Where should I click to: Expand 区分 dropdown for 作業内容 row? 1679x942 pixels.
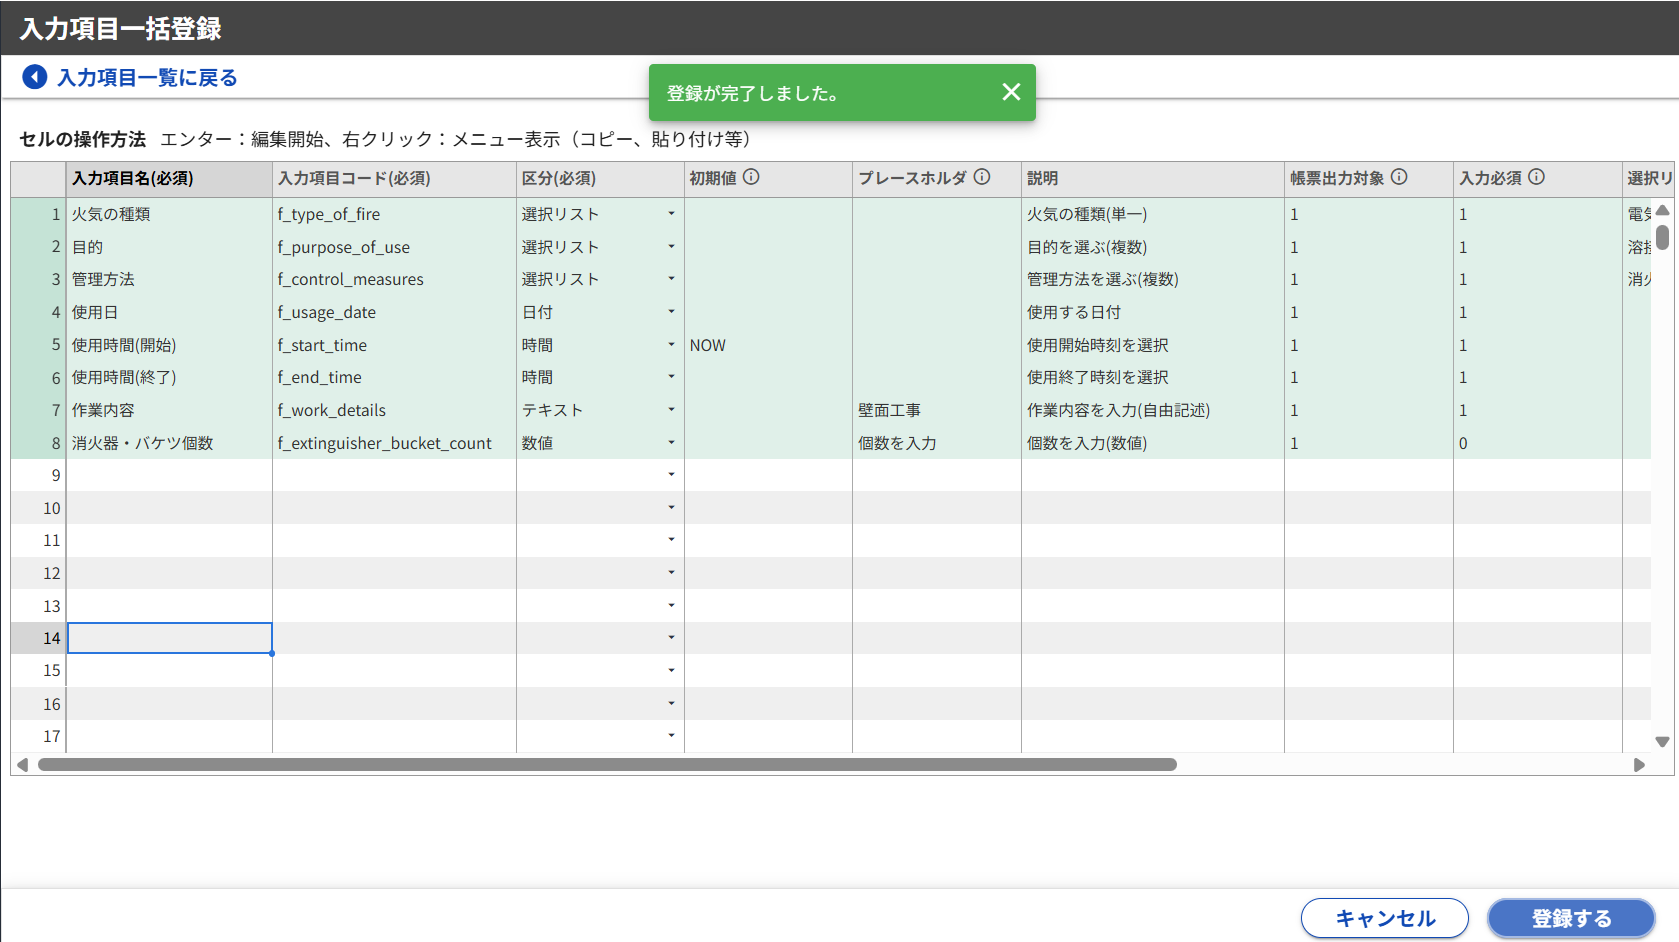671,410
